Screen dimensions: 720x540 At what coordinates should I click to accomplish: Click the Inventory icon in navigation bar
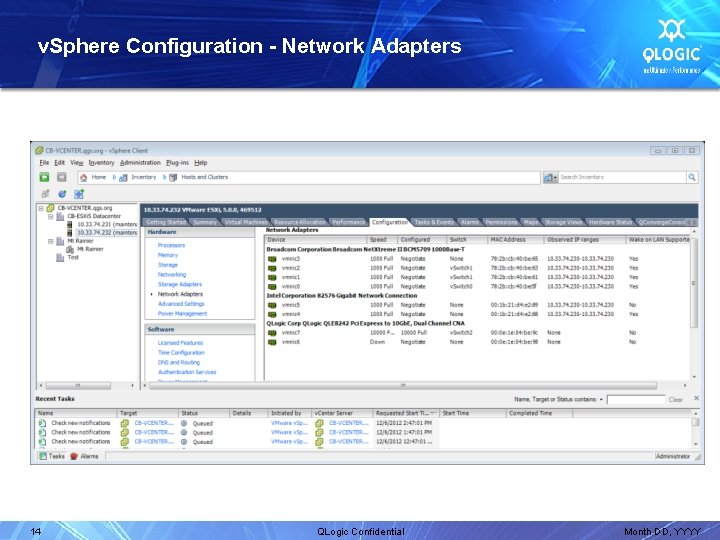[x=123, y=178]
